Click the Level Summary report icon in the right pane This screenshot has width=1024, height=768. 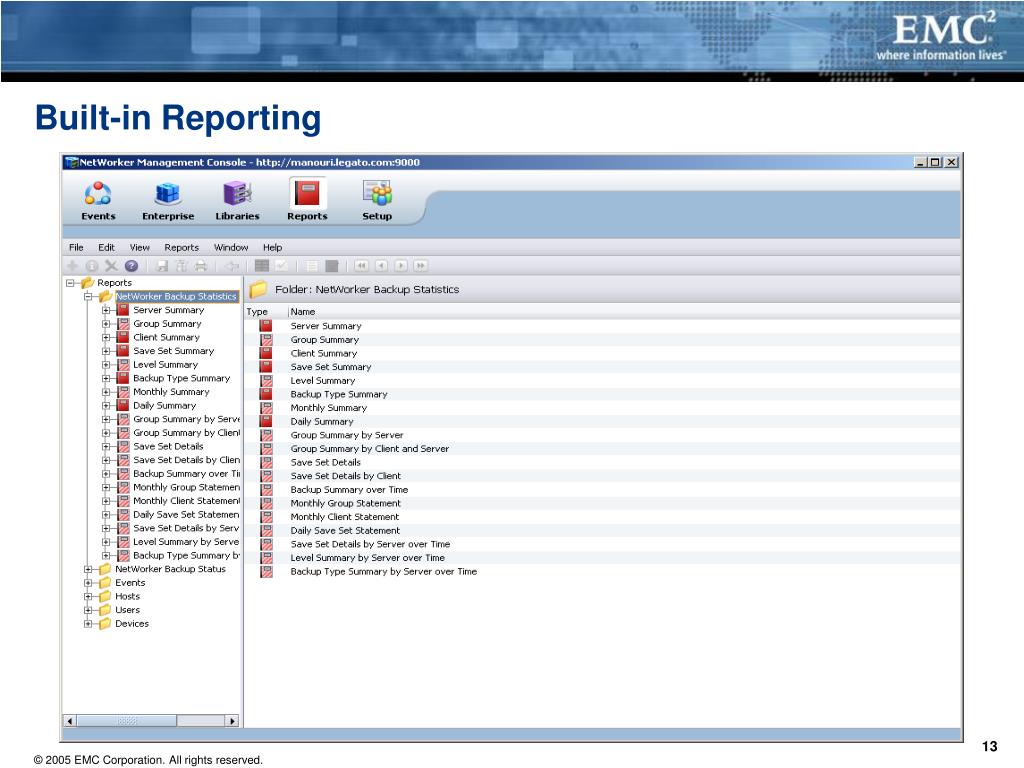tap(266, 381)
